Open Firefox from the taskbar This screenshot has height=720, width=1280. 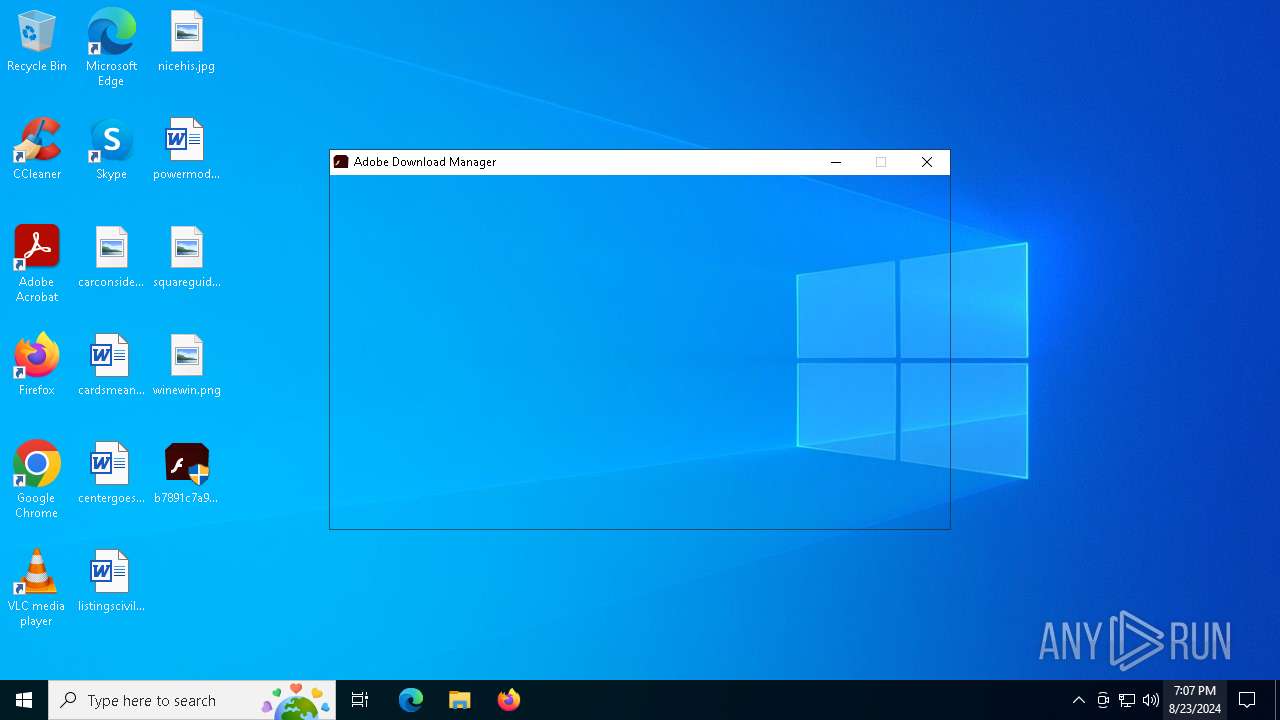[508, 700]
